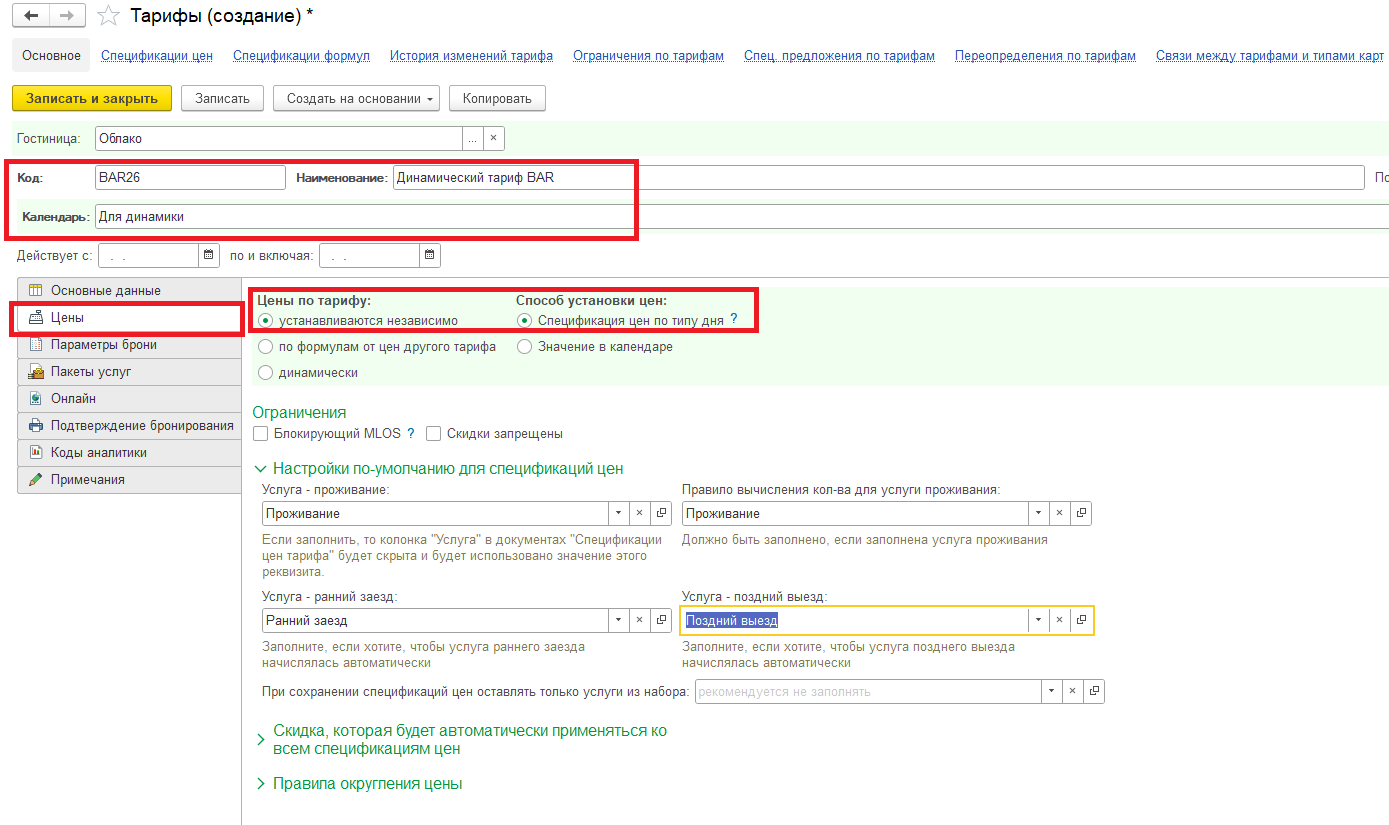Open the 'Переопределения по тарифам' link
The height and width of the screenshot is (825, 1389).
pos(1045,56)
